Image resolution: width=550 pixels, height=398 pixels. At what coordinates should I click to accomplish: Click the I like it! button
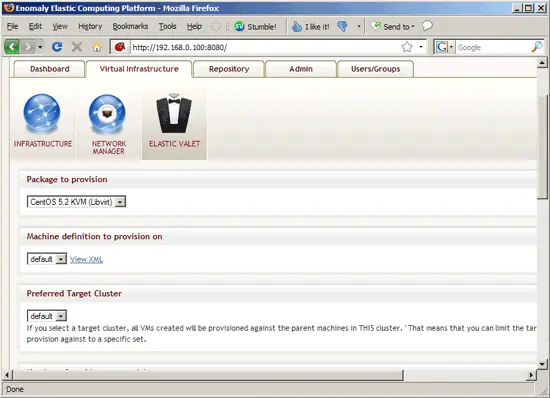pos(311,27)
